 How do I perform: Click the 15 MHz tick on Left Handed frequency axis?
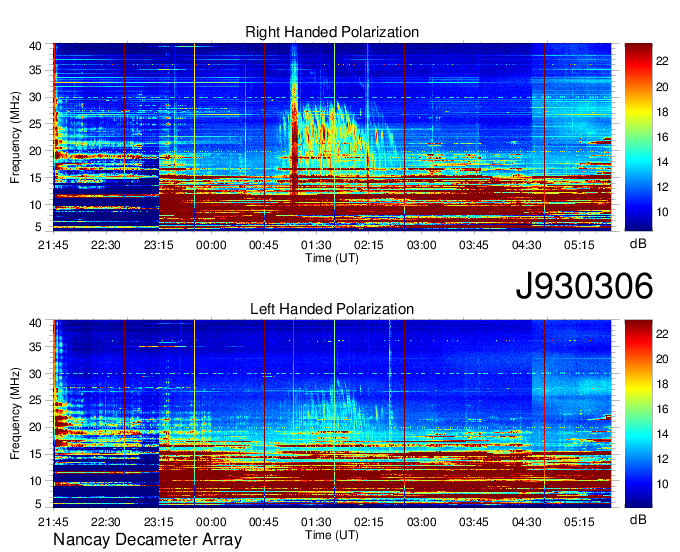35,454
